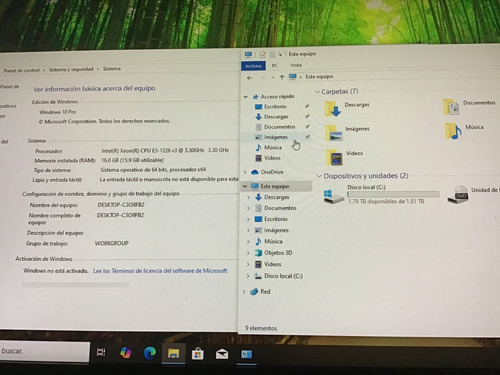Viewport: 500px width, 375px height.
Task: Select Escritorio under Acceso rápido
Action: tap(275, 107)
